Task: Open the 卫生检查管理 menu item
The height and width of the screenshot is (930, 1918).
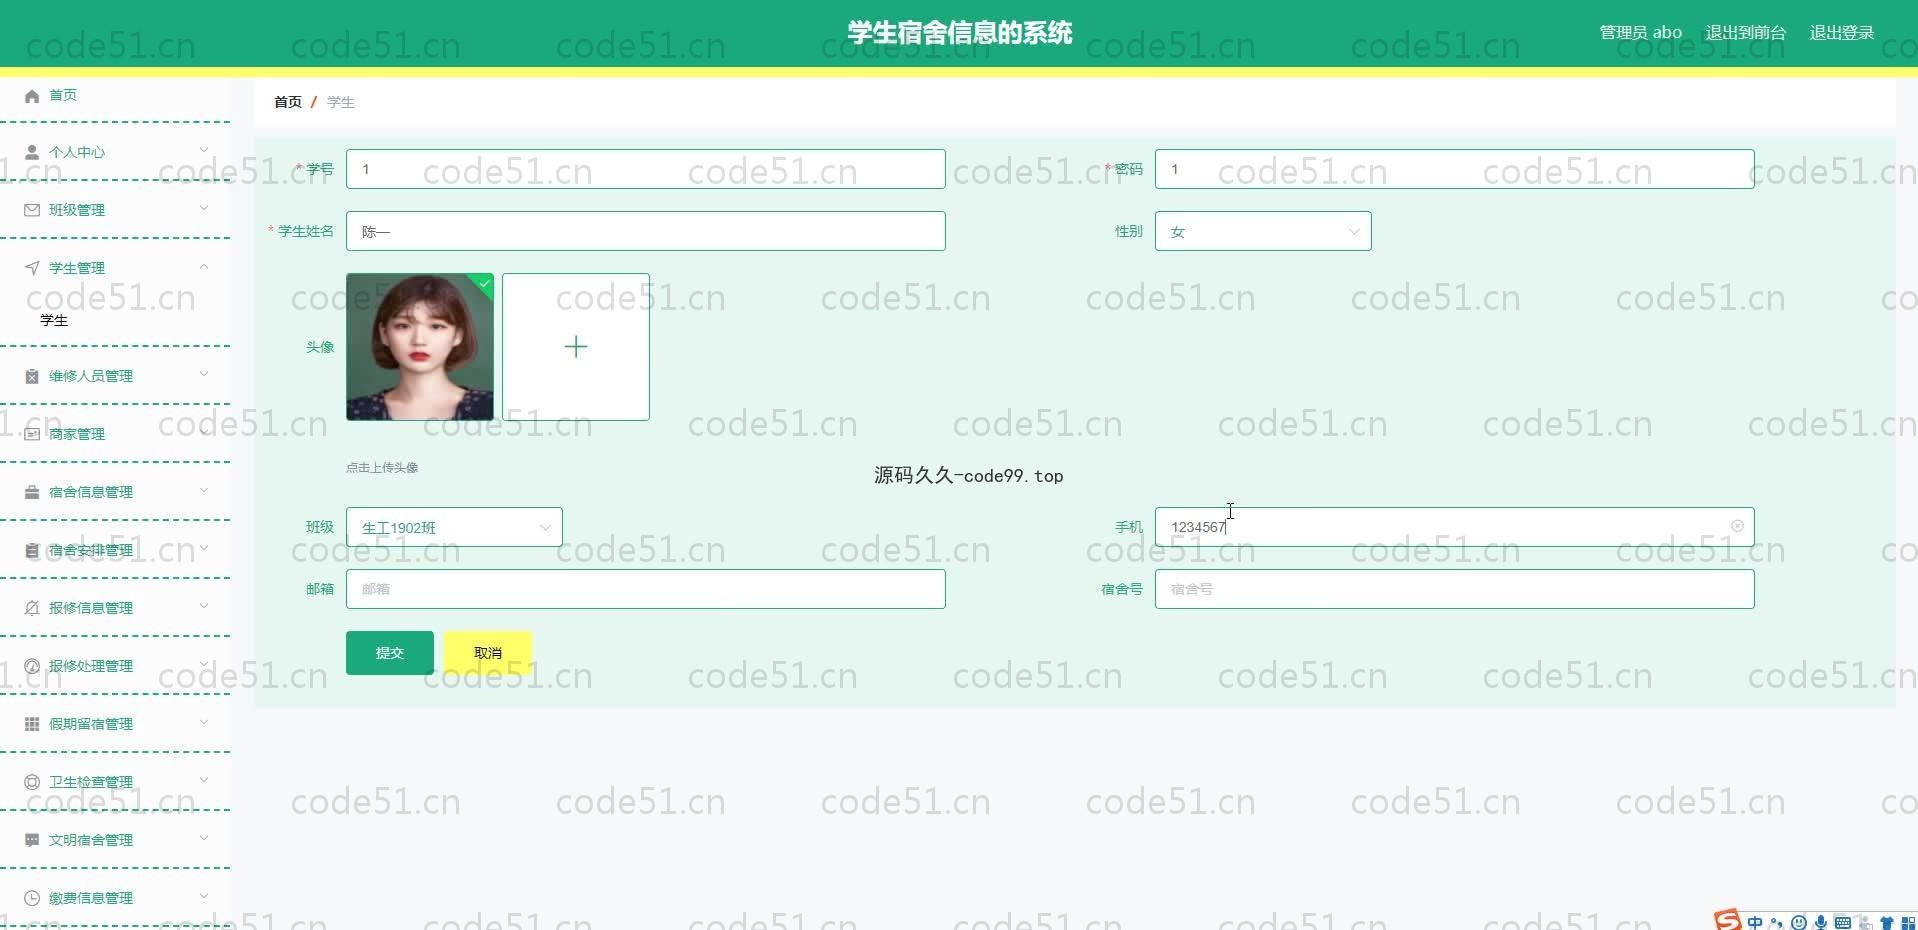Action: click(x=115, y=782)
